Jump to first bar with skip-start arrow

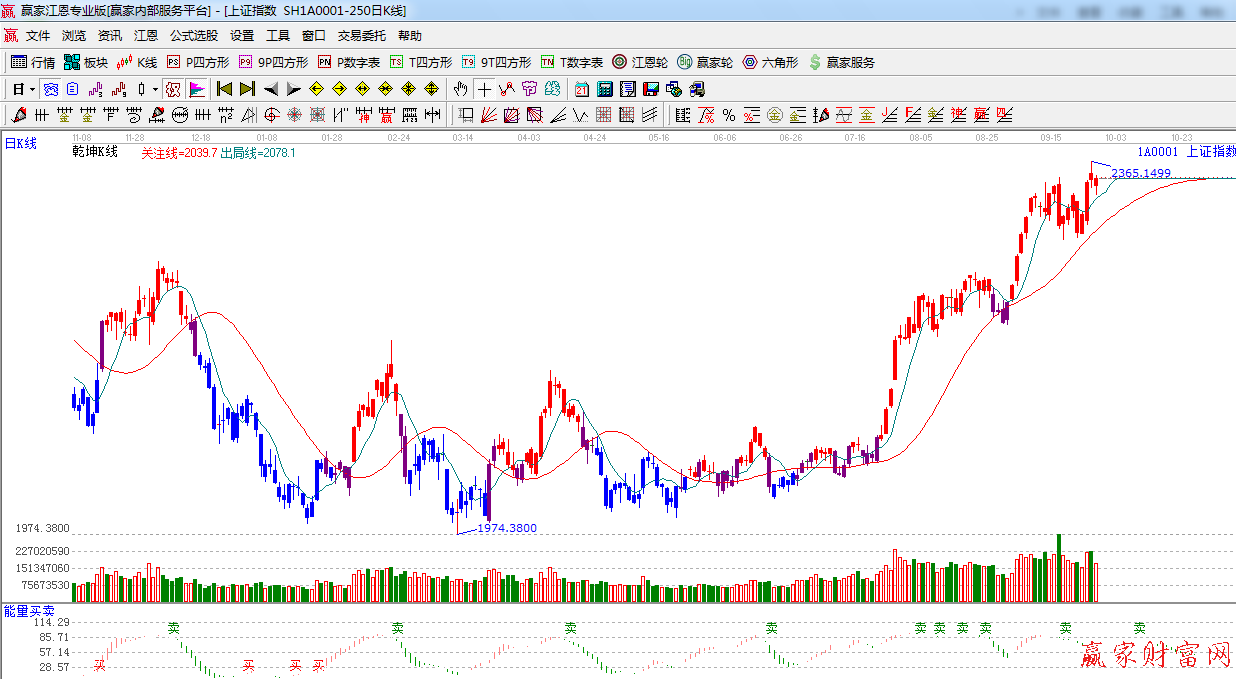click(224, 89)
